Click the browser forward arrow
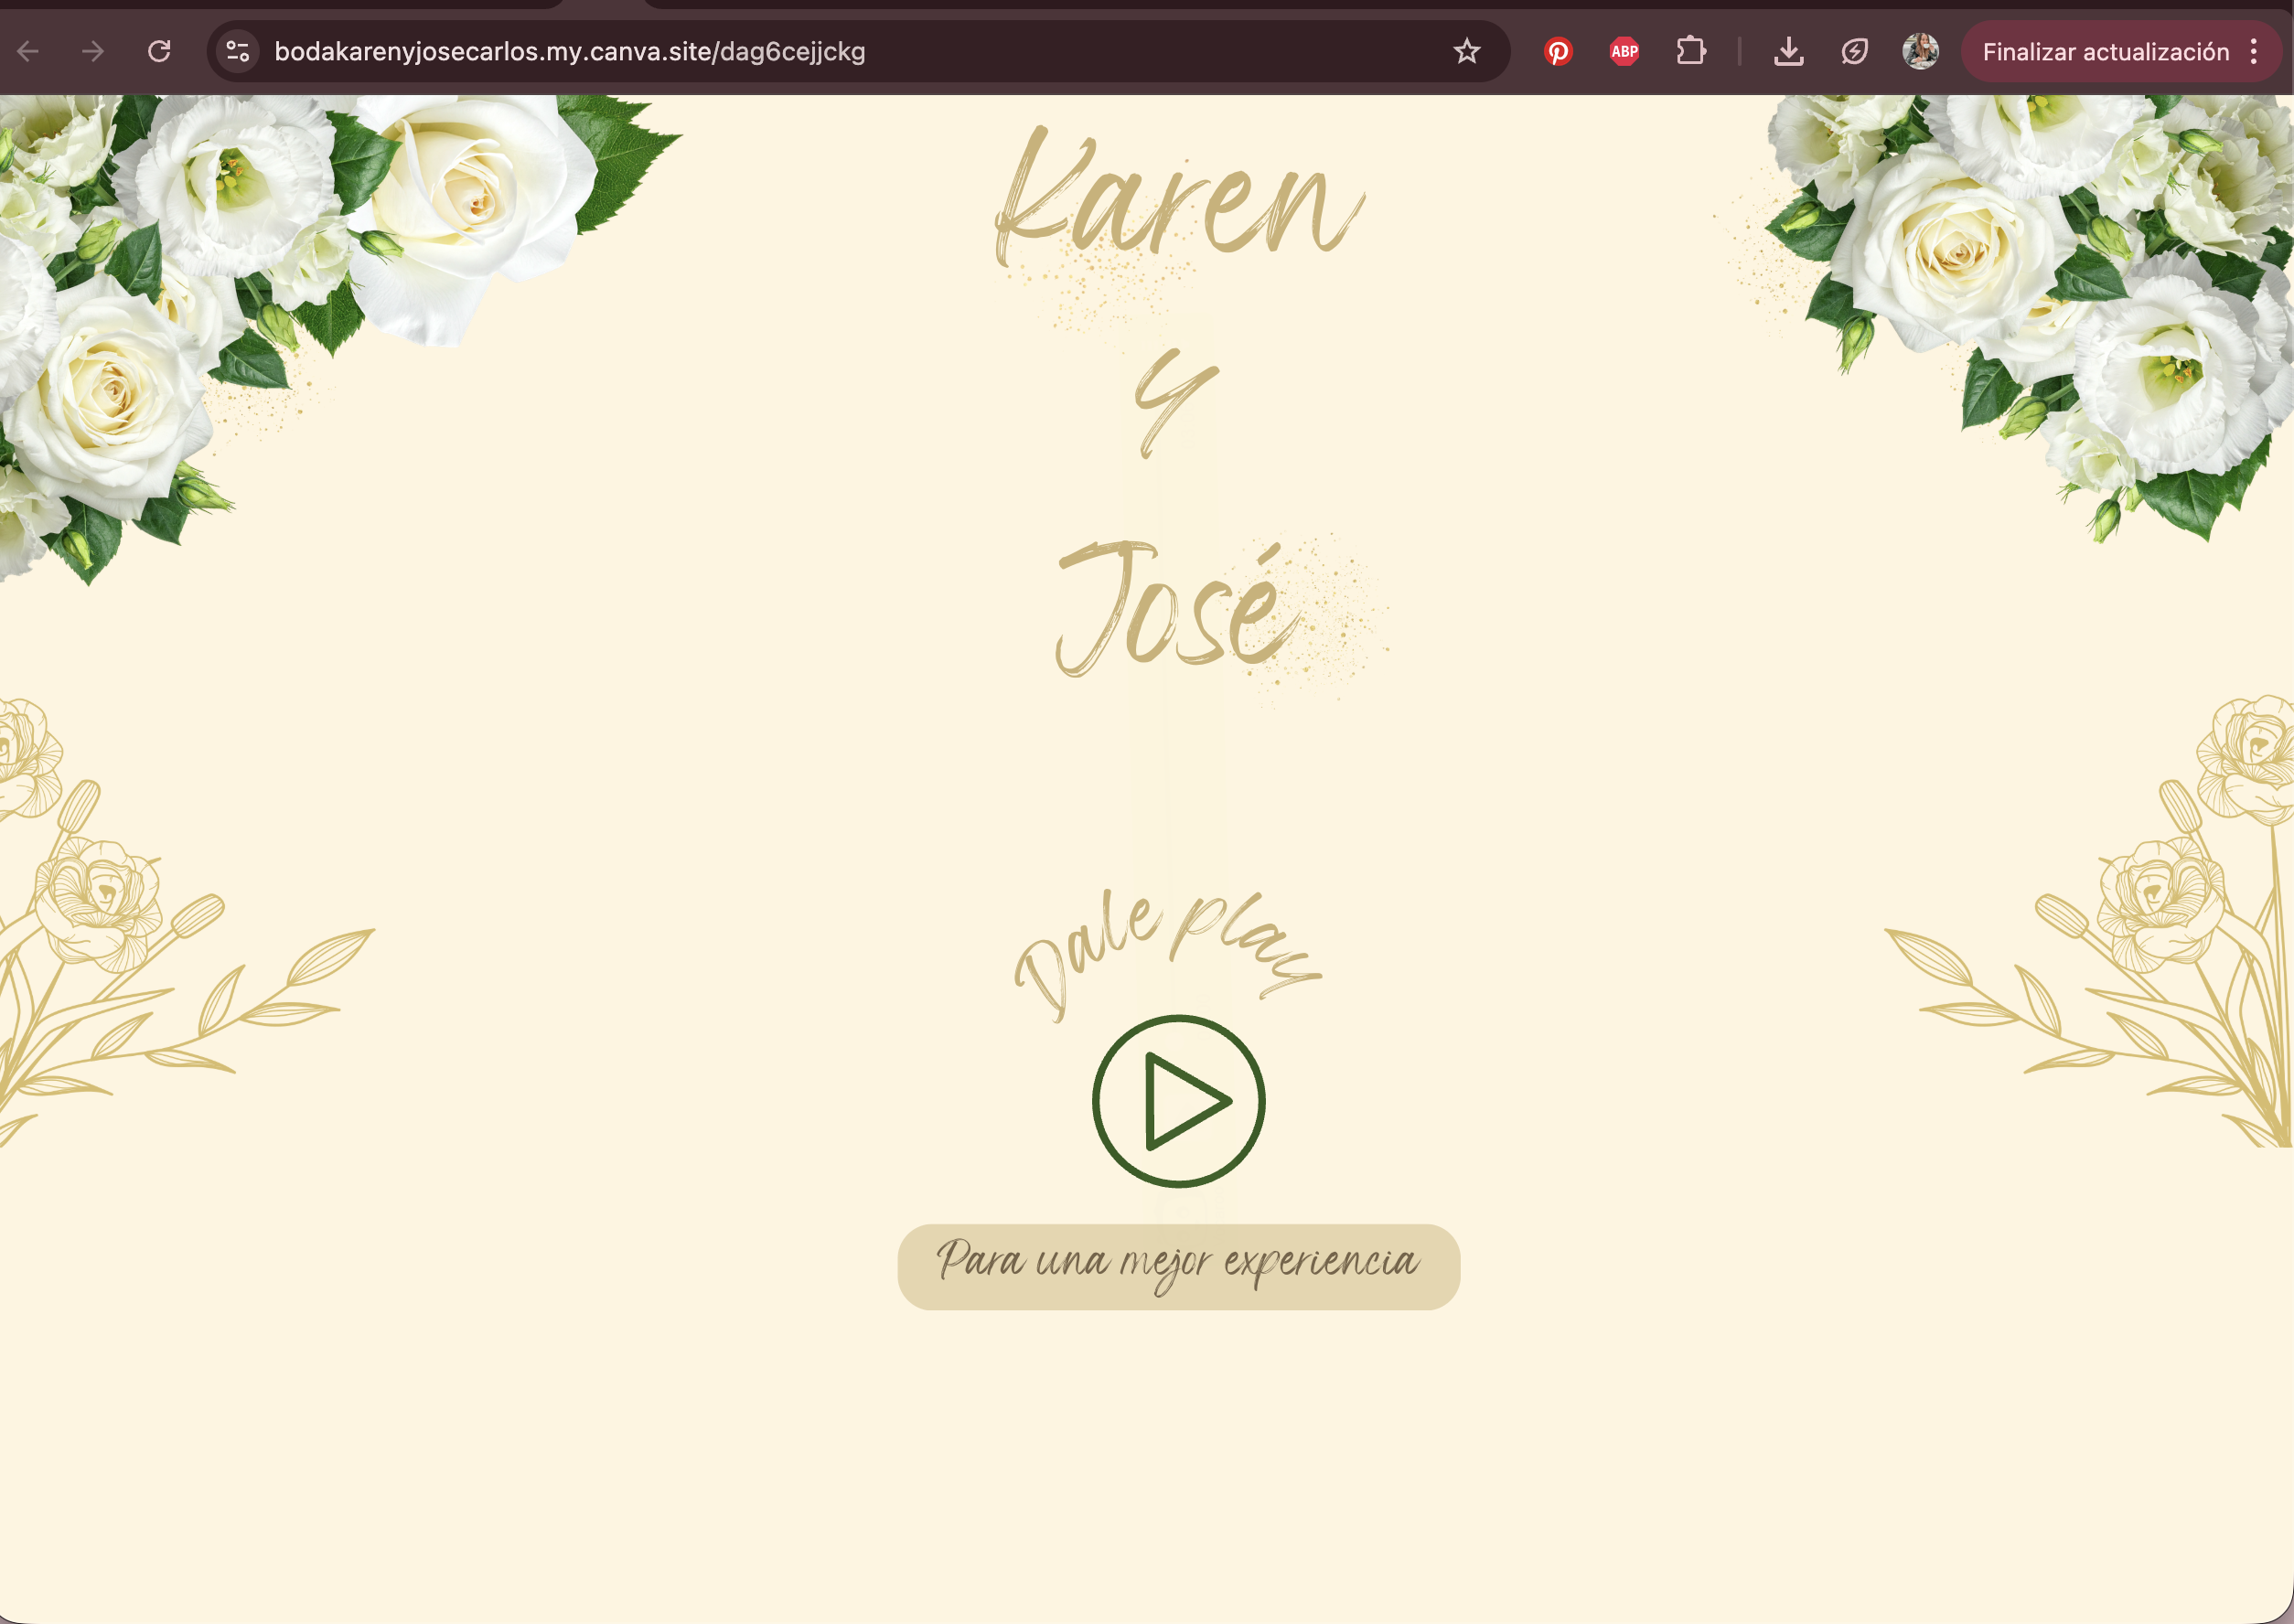The image size is (2294, 1624). pos(93,51)
